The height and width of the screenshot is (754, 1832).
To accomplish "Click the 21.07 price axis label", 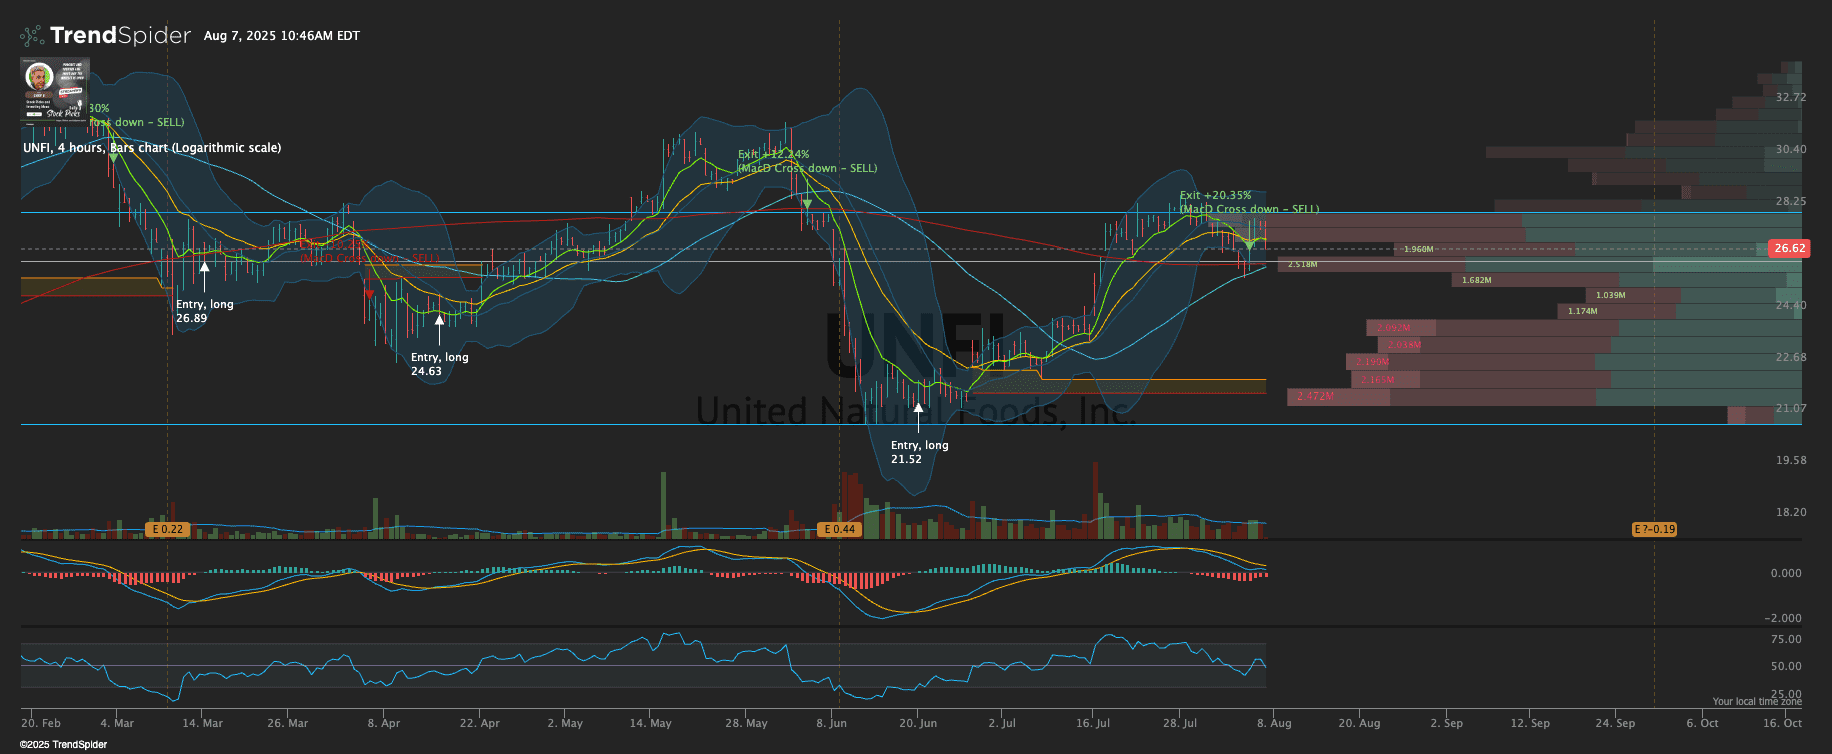I will (1791, 408).
